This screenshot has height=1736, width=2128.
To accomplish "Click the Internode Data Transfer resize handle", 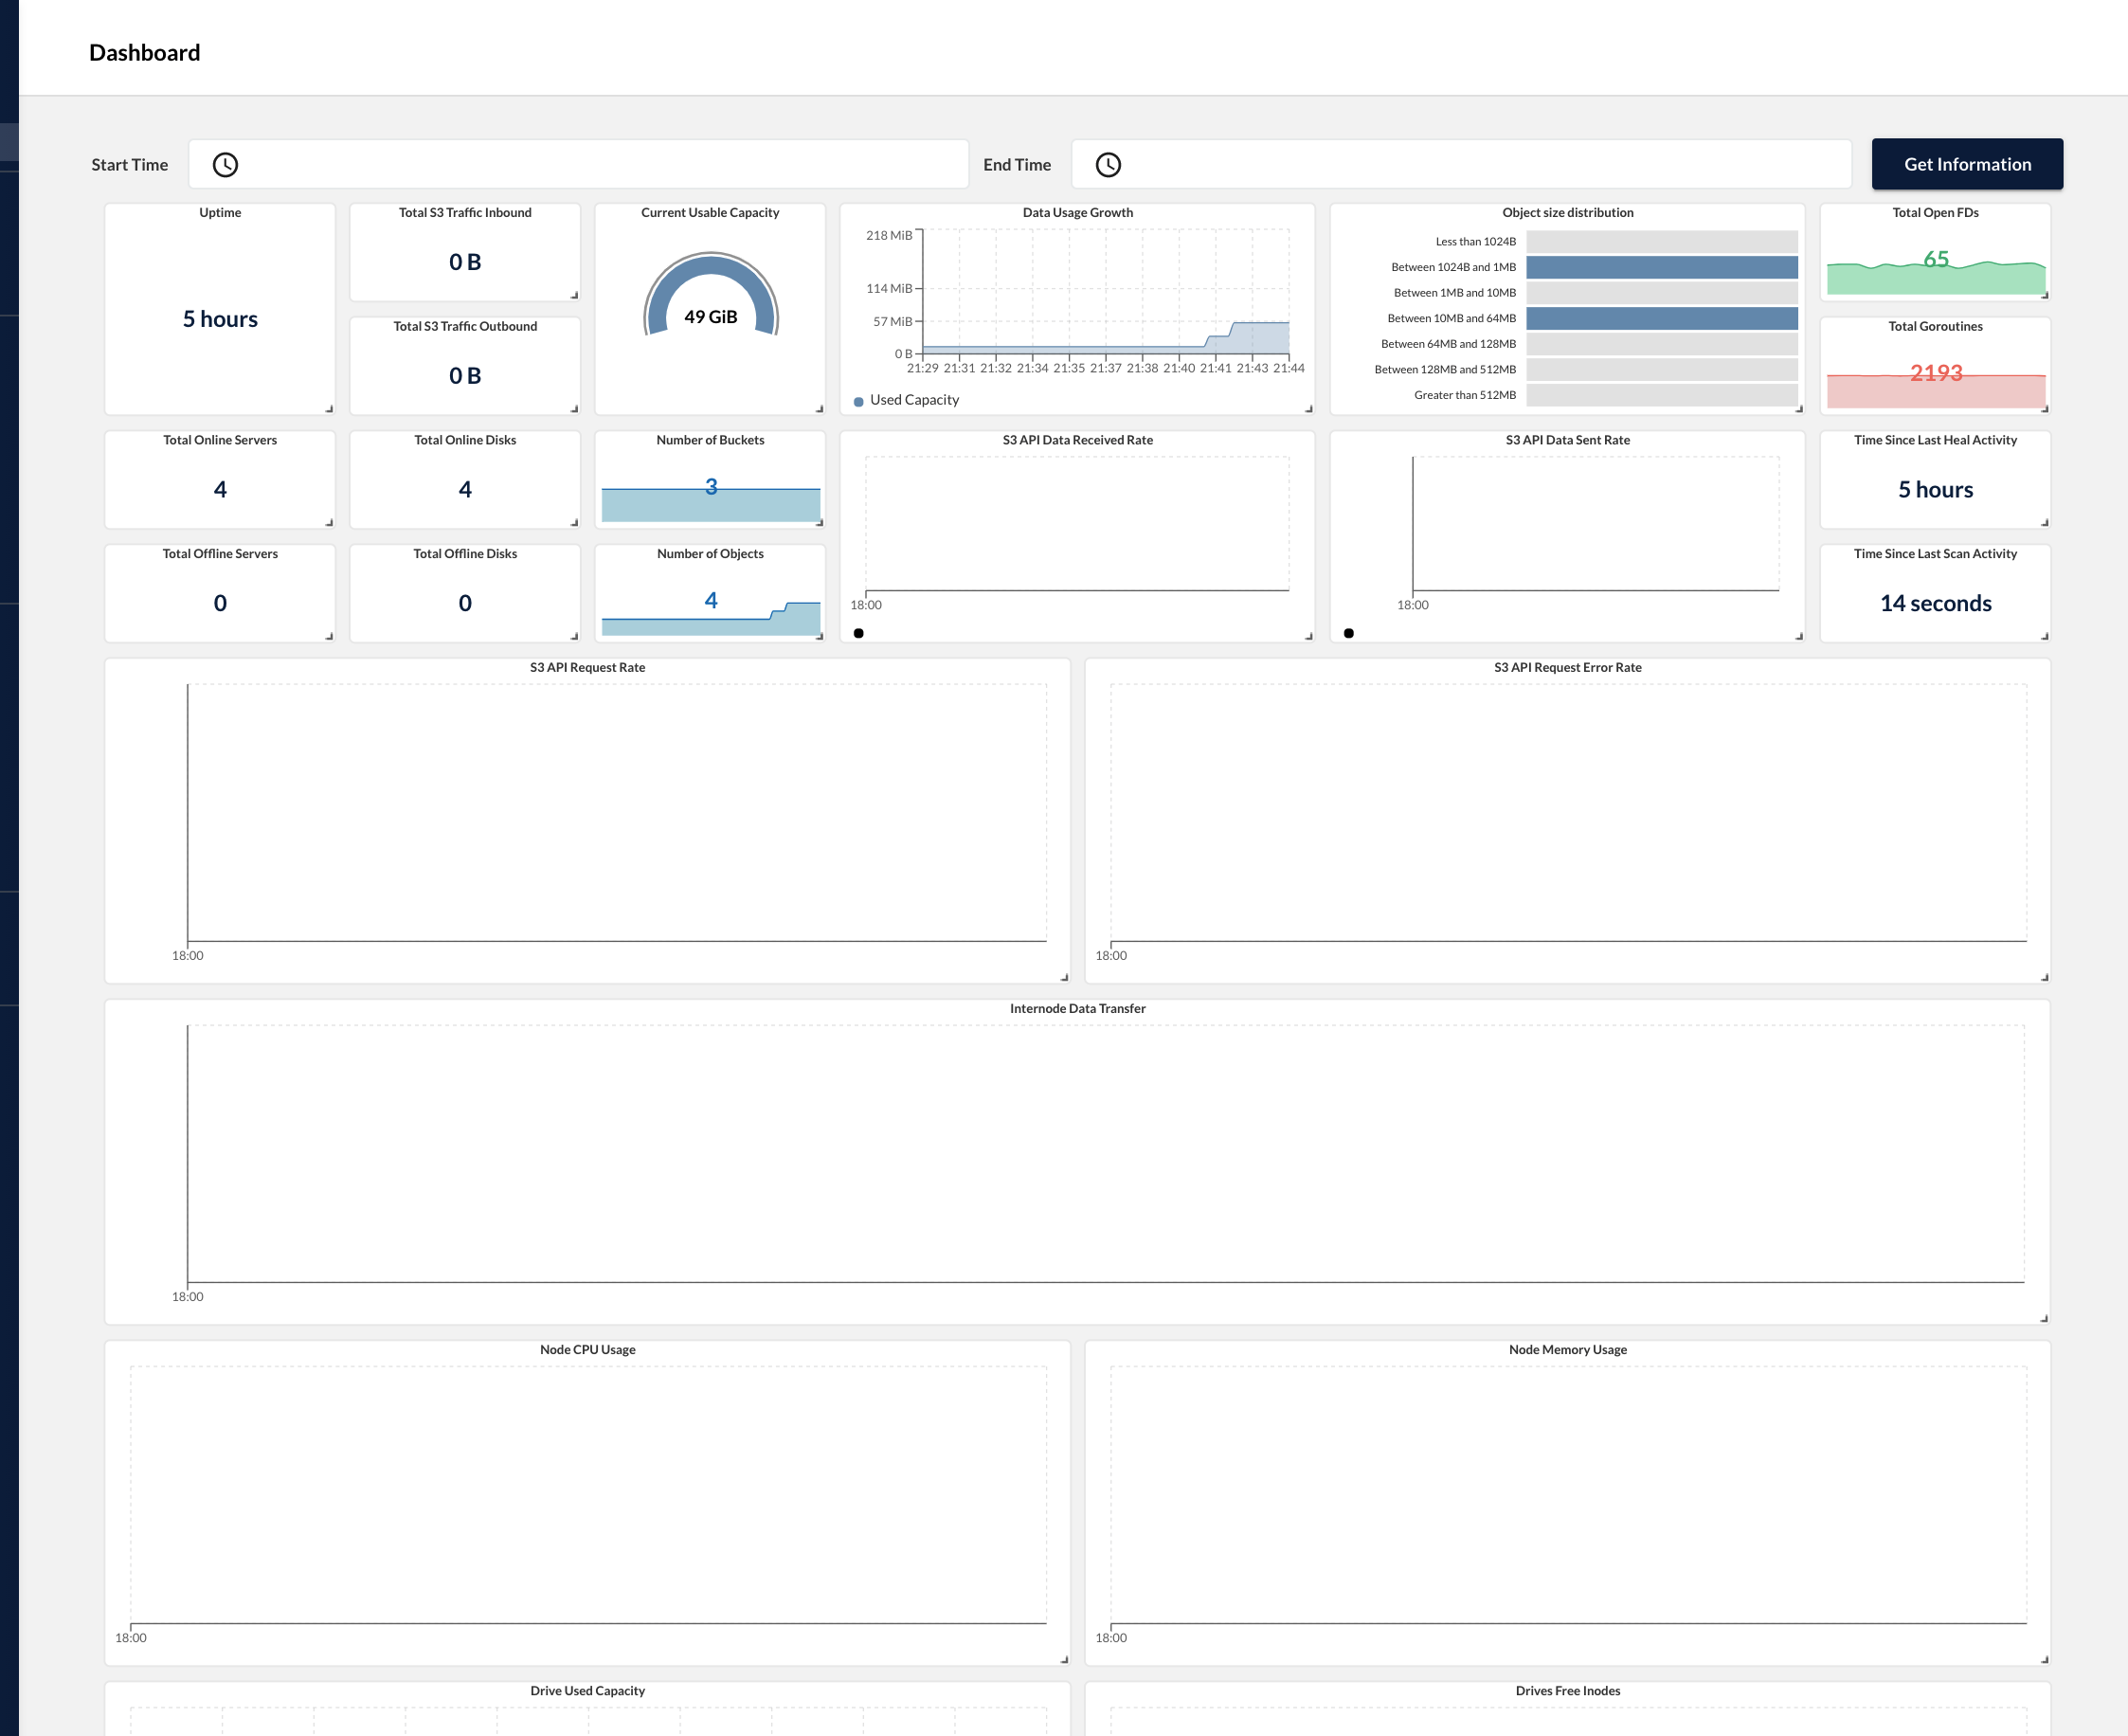I will [x=2044, y=1318].
